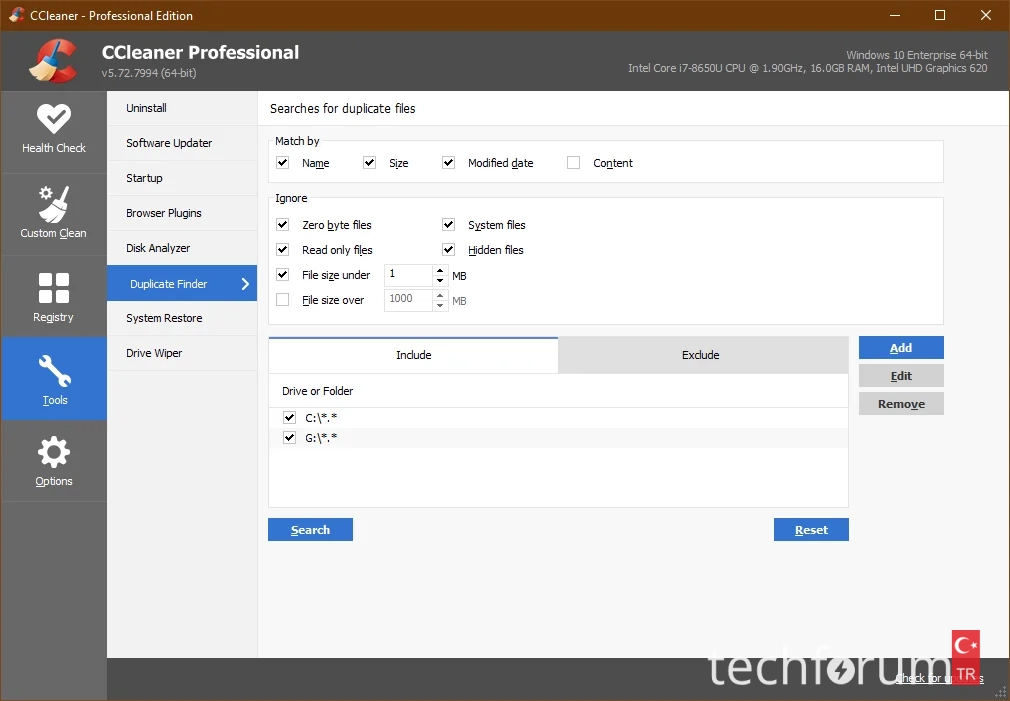This screenshot has width=1010, height=701.
Task: Select the G:\*.* row text
Action: [x=321, y=438]
